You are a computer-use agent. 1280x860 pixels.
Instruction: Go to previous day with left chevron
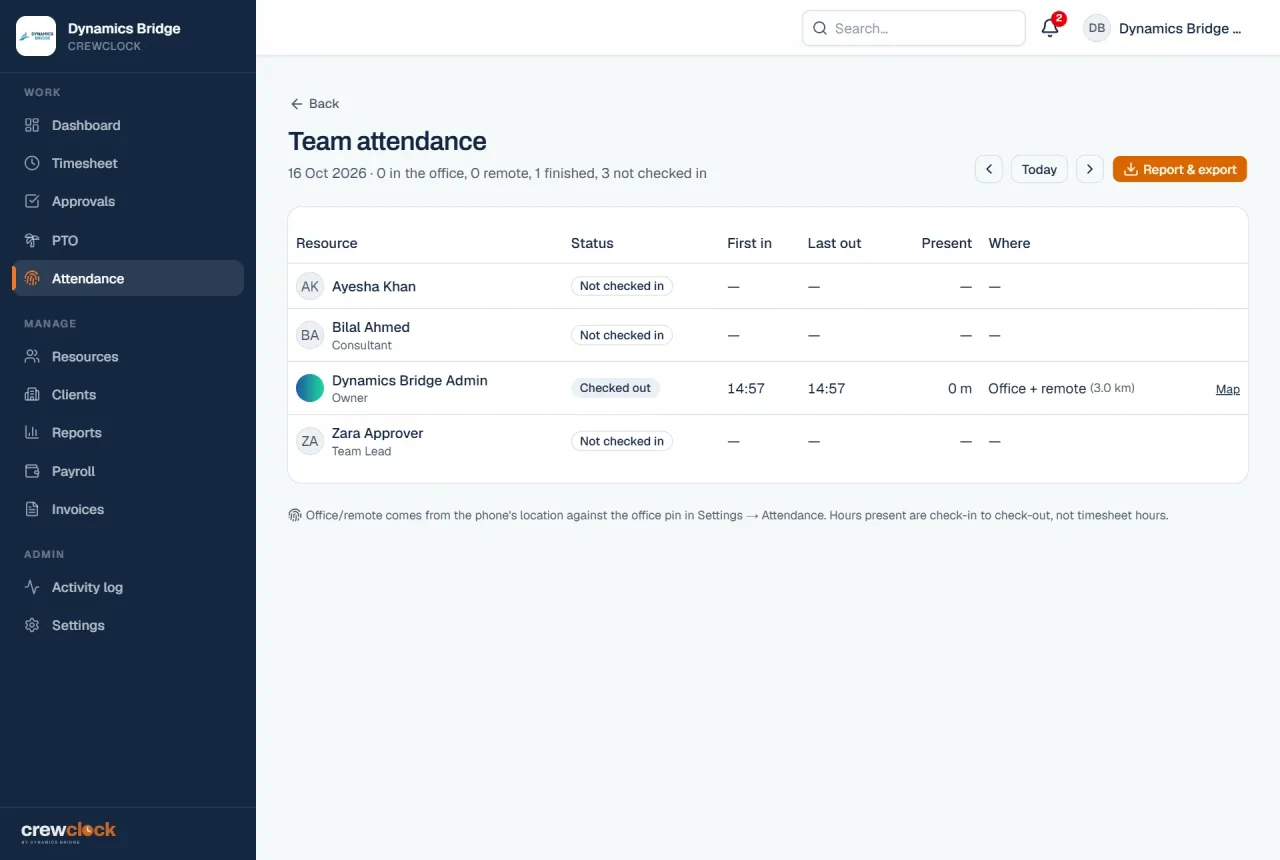click(989, 169)
